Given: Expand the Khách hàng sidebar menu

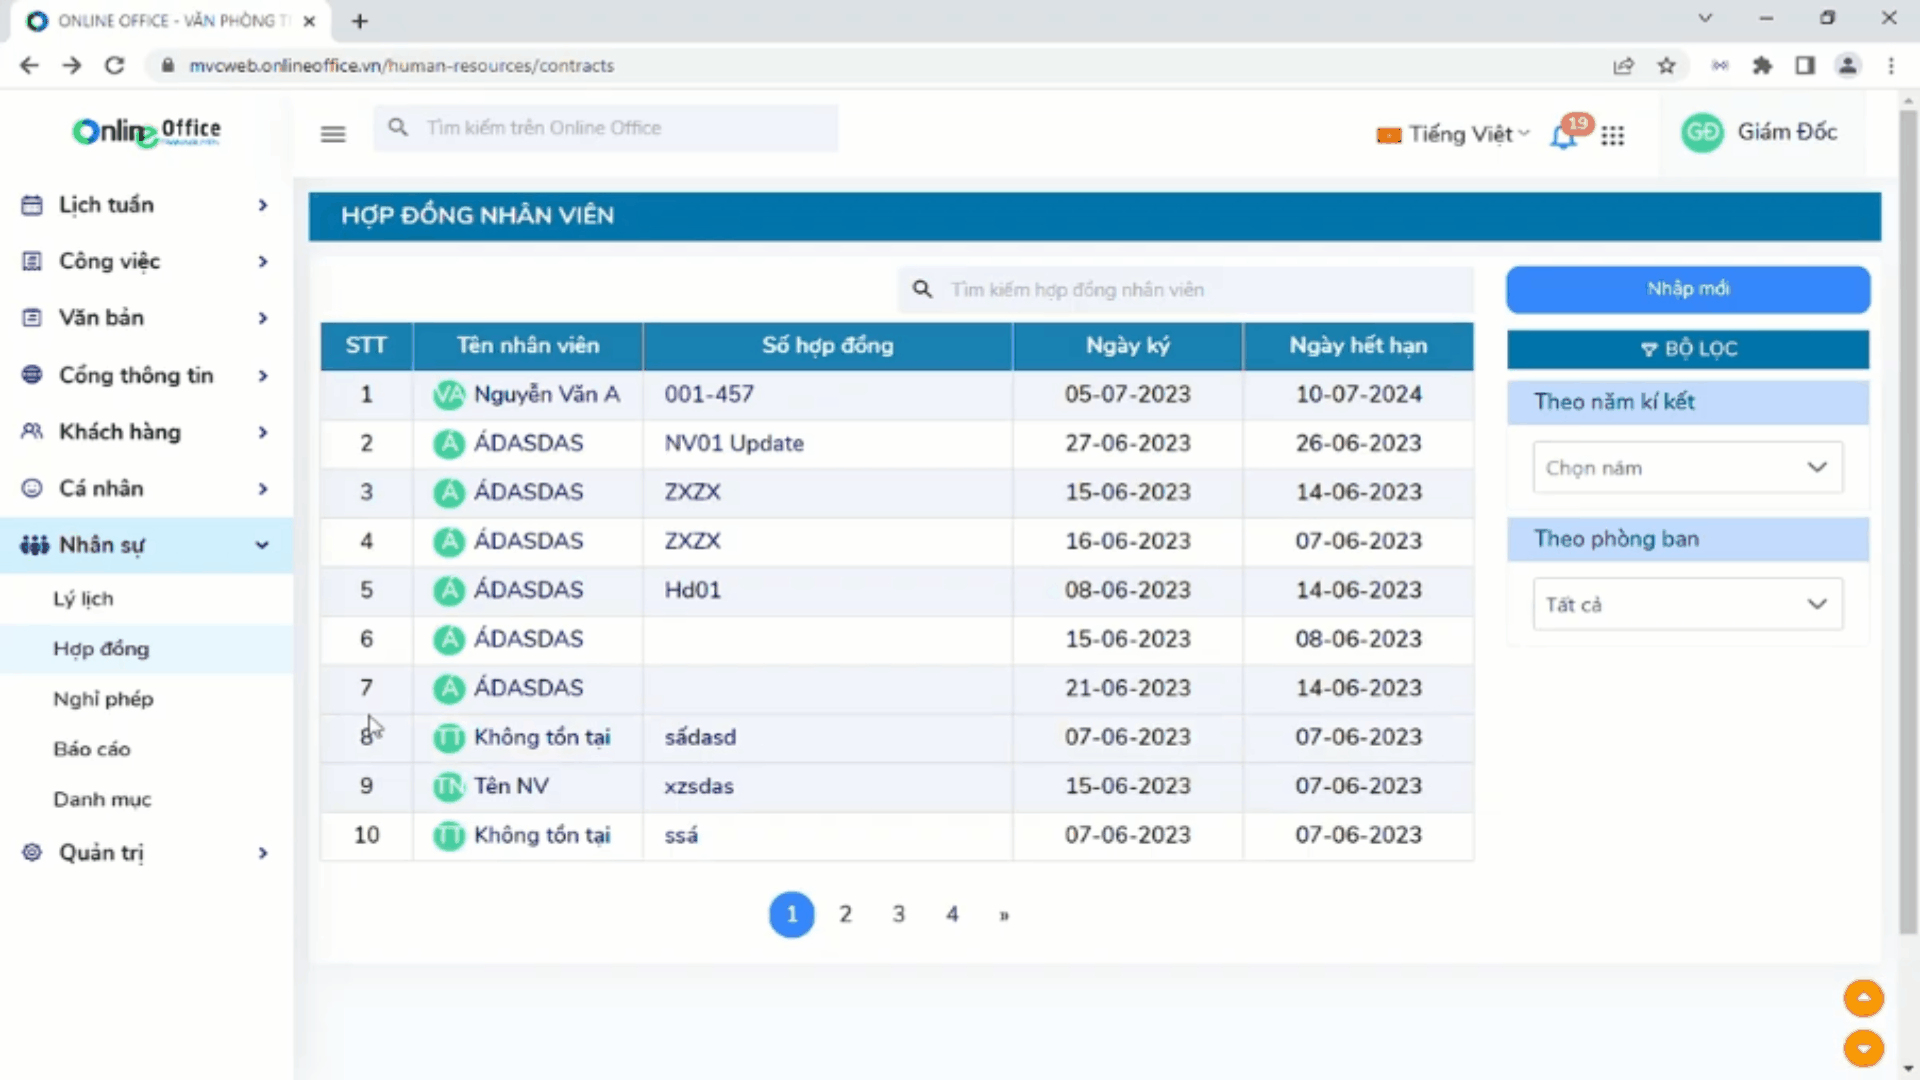Looking at the screenshot, I should (145, 432).
